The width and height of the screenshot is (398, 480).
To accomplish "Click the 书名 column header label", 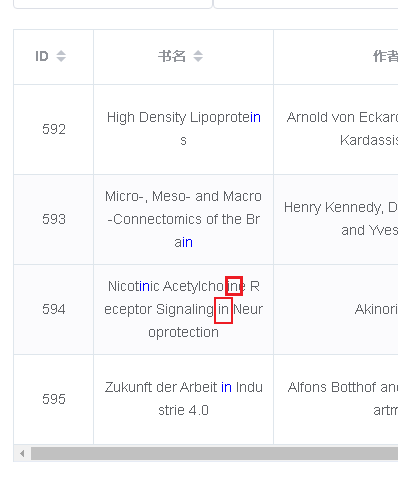I will coord(172,56).
